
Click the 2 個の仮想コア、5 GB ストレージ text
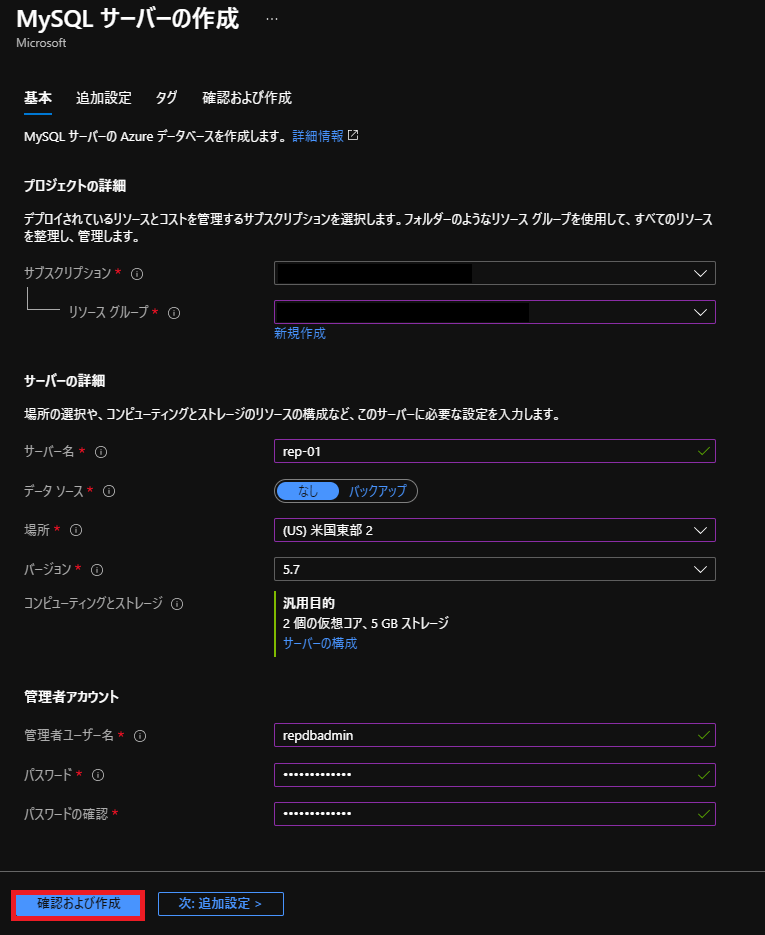tap(366, 623)
